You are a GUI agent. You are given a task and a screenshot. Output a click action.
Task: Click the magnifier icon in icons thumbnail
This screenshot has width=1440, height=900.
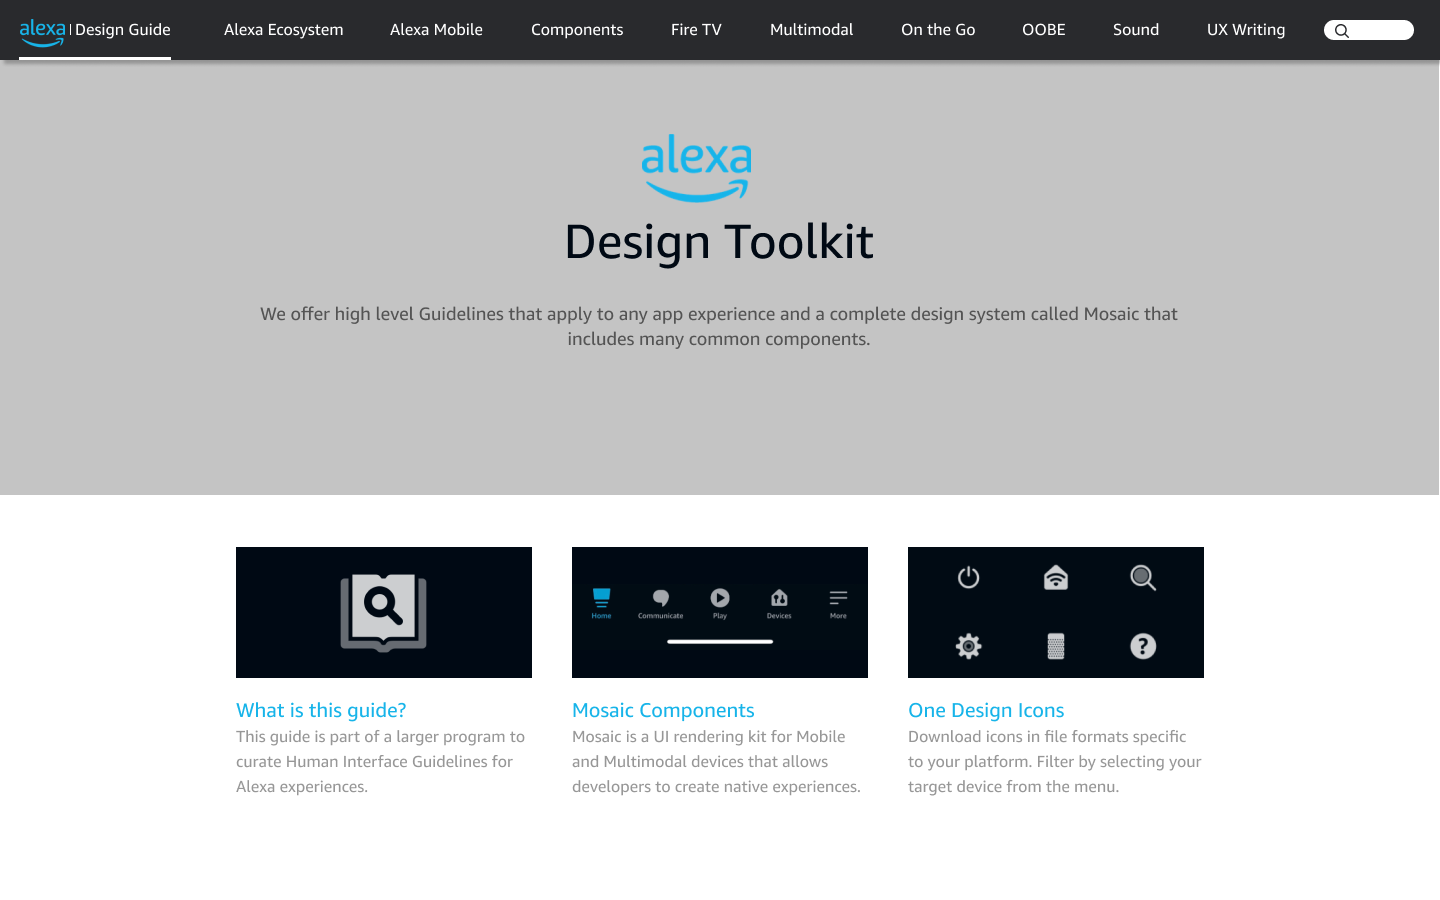[x=1143, y=577]
